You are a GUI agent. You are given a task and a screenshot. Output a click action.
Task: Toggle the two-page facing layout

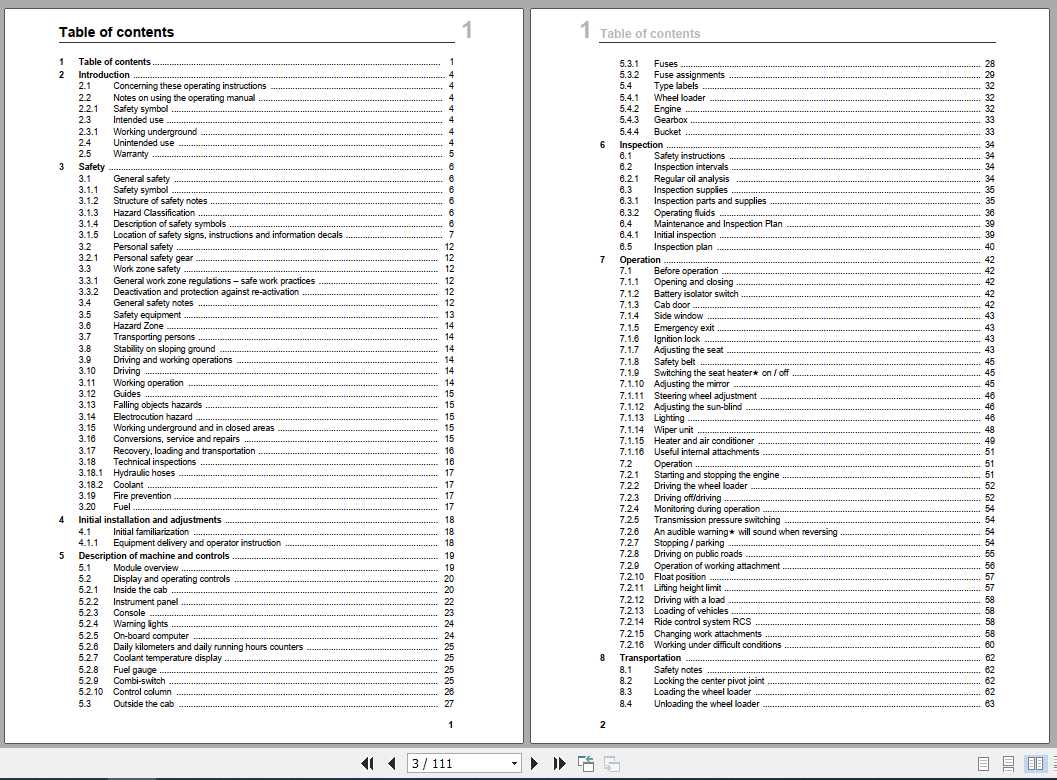[x=1035, y=764]
